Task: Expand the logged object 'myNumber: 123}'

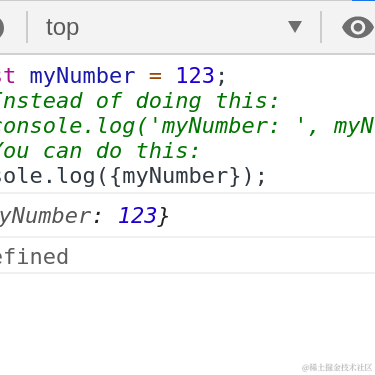Action: pyautogui.click(x=84, y=216)
